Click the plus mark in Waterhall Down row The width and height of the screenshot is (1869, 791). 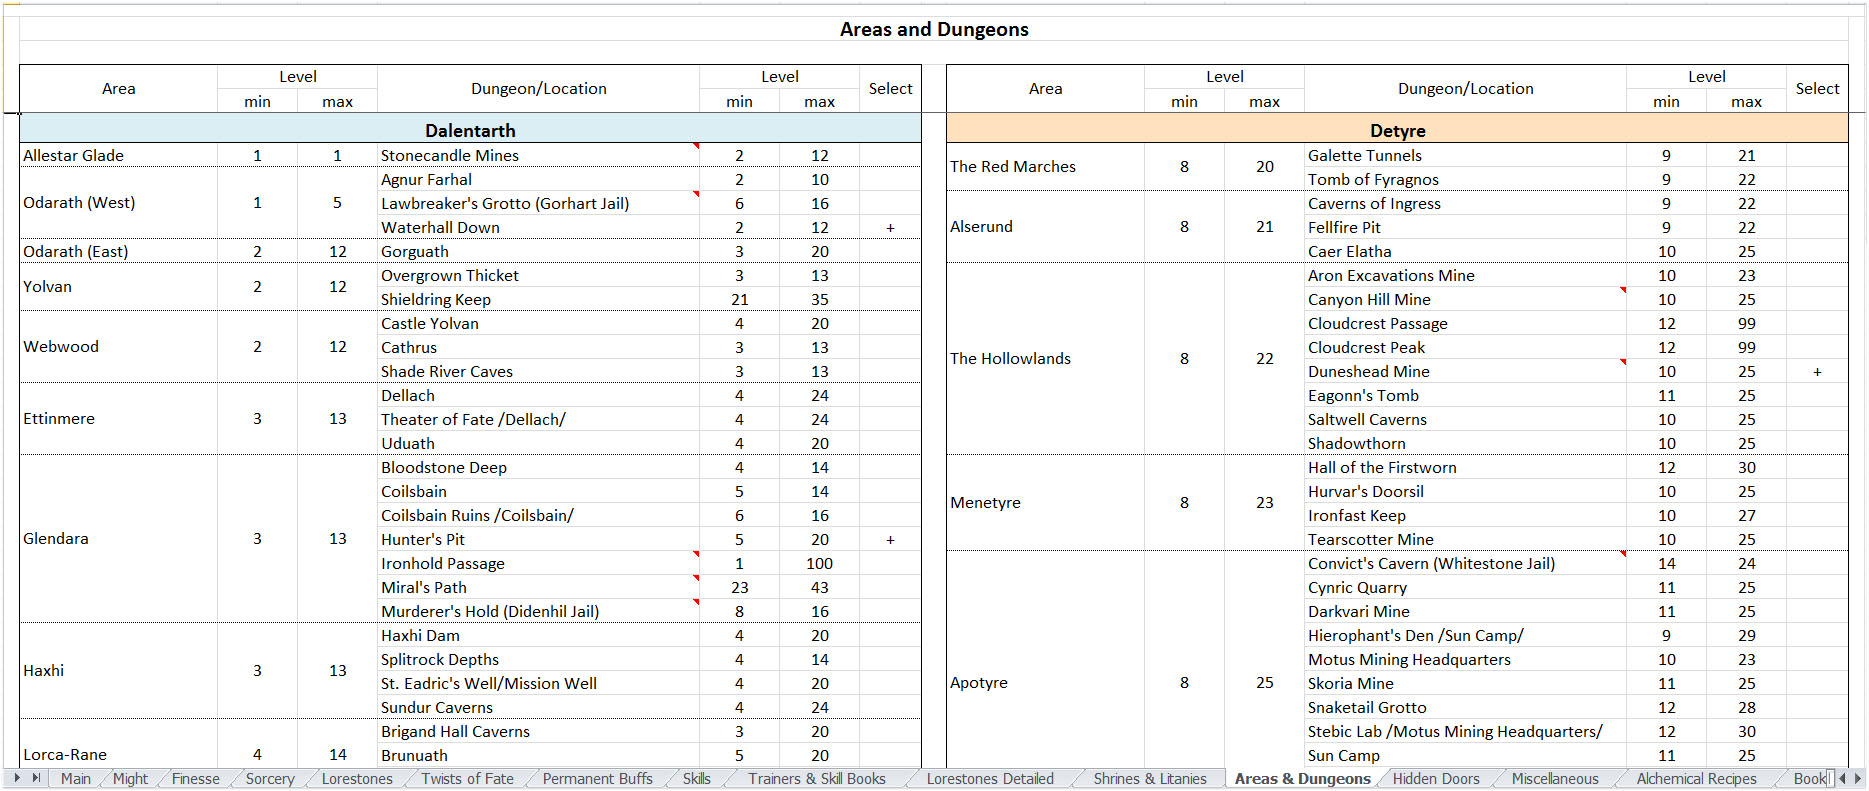890,228
